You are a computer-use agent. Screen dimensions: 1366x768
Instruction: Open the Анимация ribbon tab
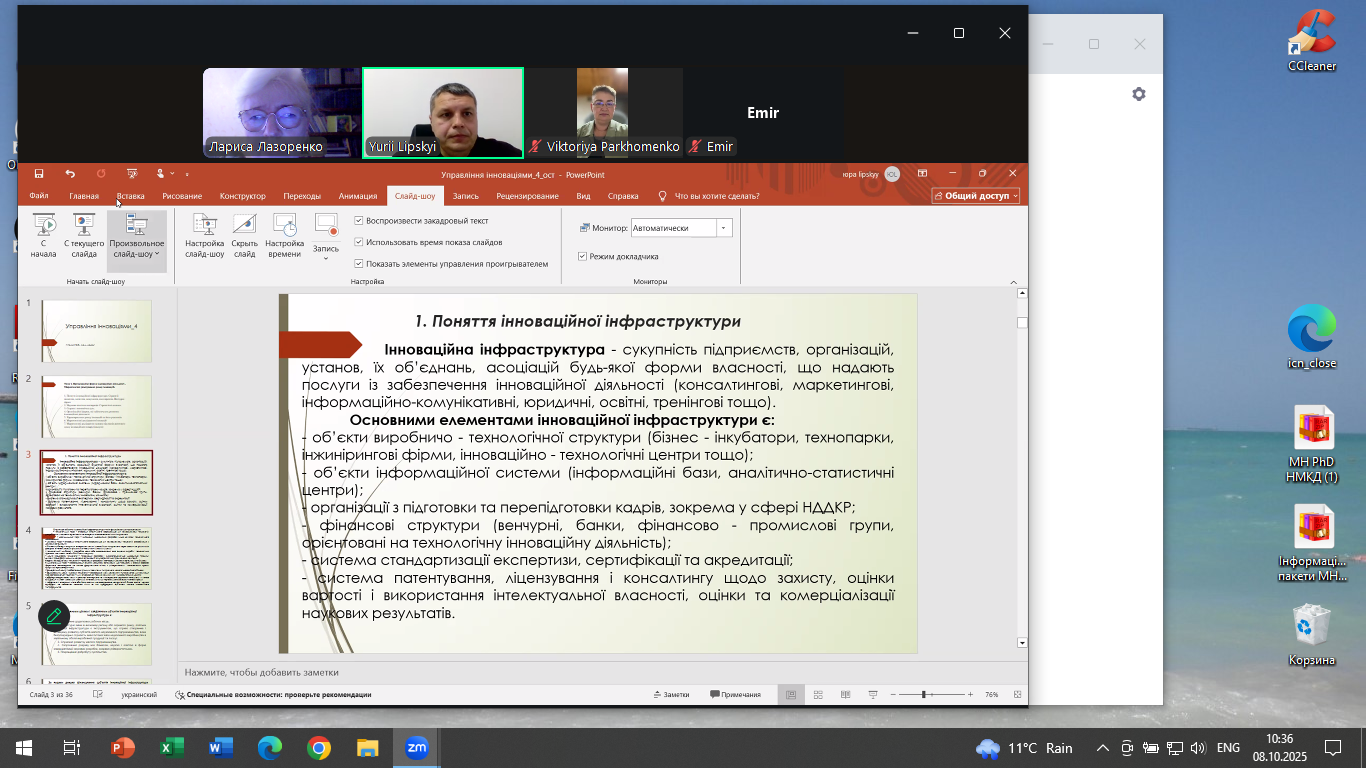pyautogui.click(x=357, y=196)
